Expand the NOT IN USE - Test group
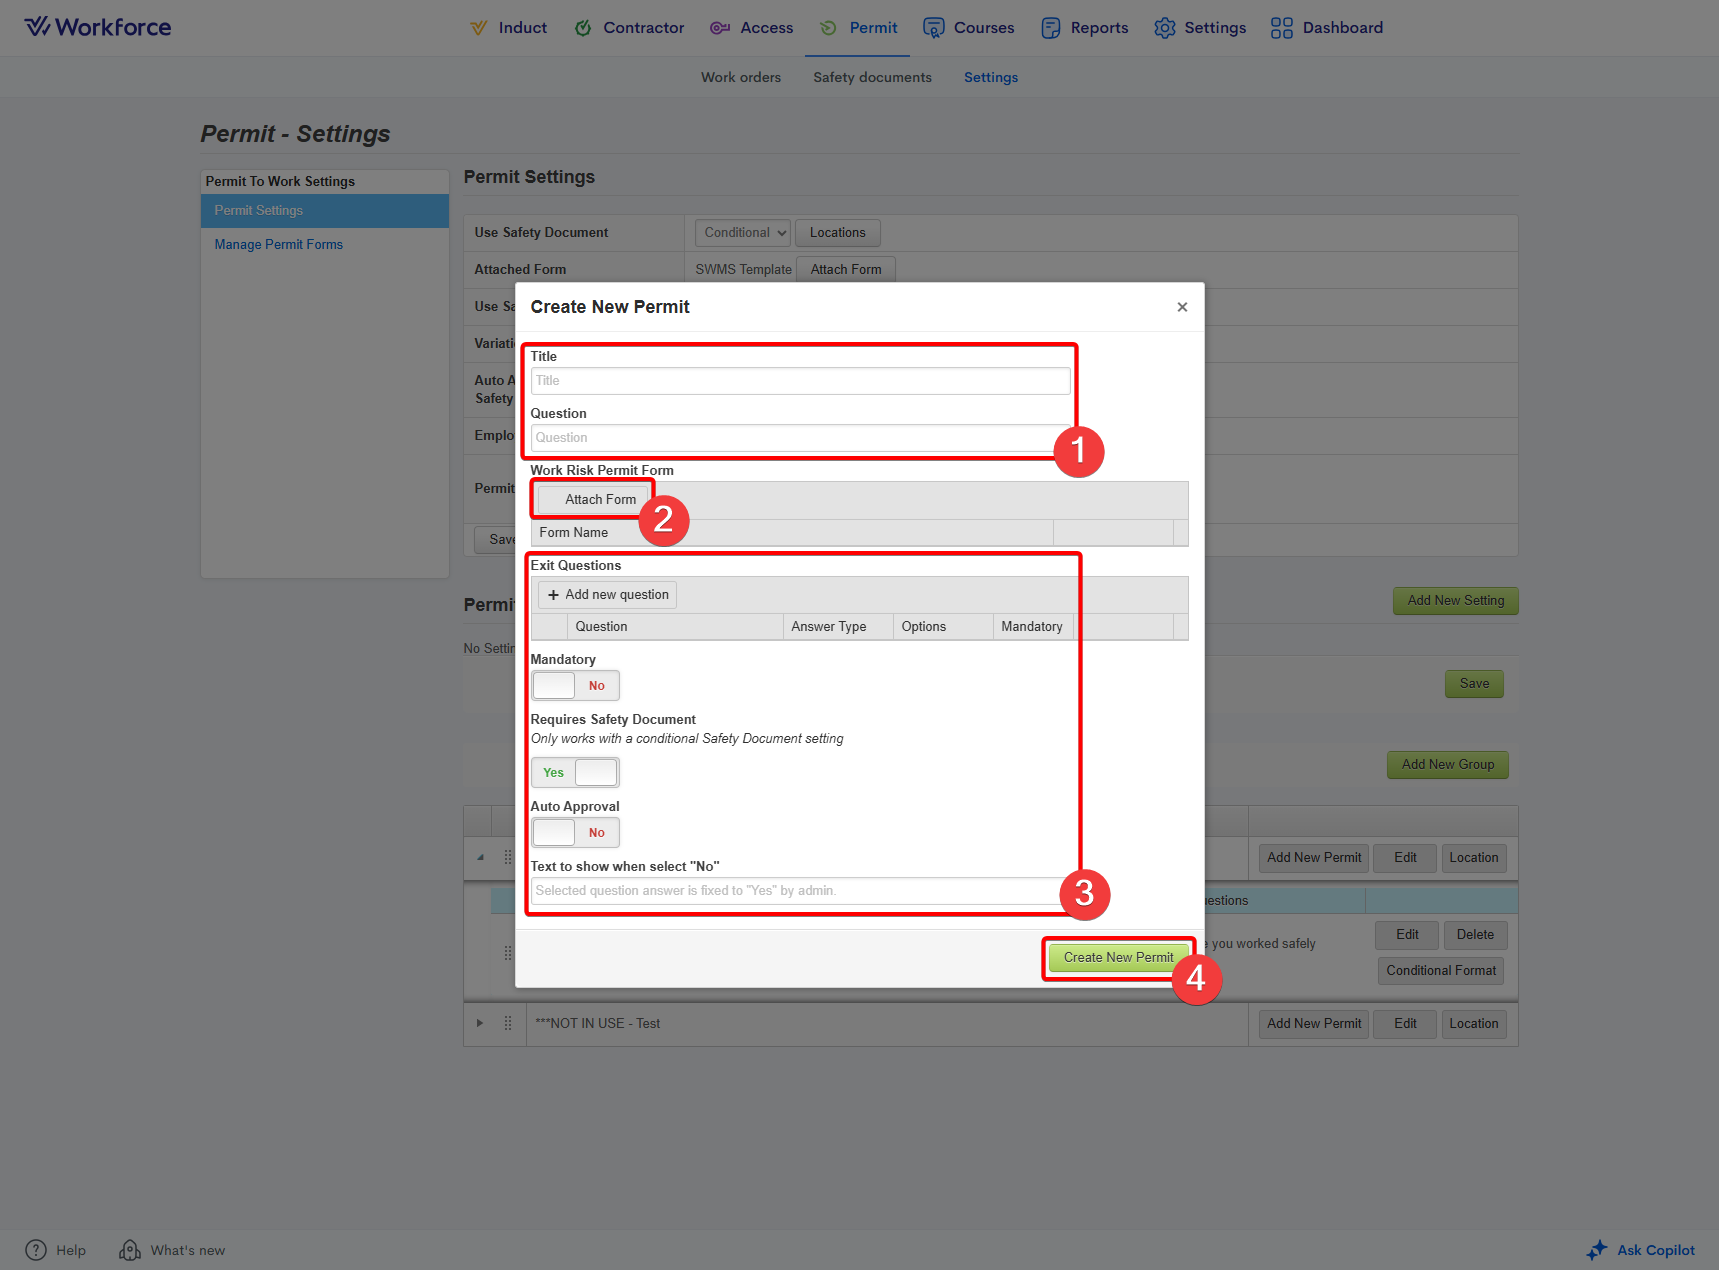The height and width of the screenshot is (1270, 1719). click(480, 1023)
